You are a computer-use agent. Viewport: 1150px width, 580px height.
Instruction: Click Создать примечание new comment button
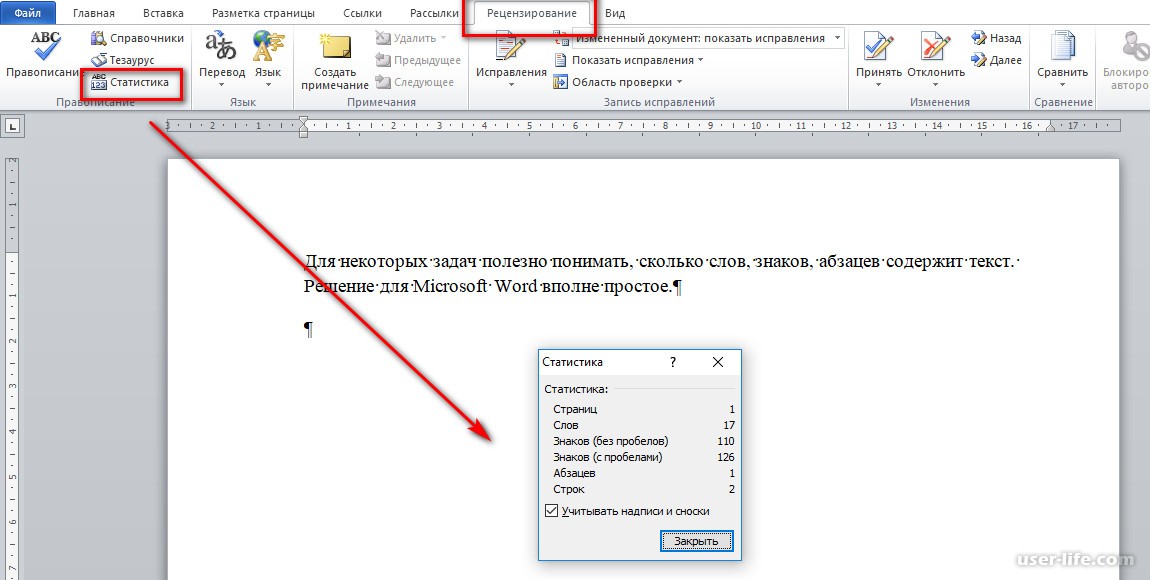point(334,60)
